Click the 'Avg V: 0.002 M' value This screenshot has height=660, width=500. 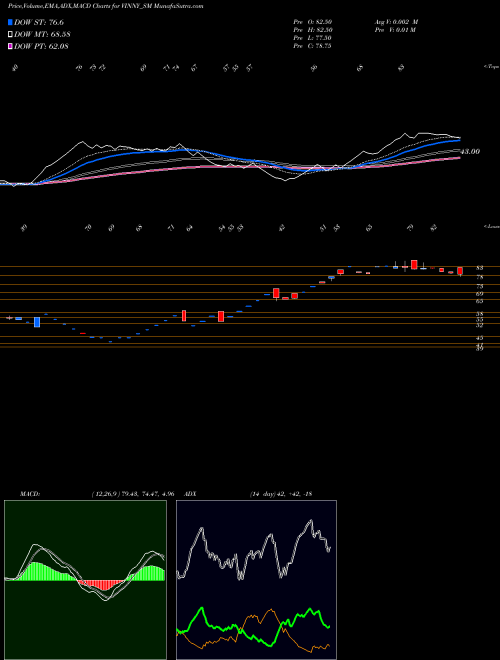pos(396,22)
